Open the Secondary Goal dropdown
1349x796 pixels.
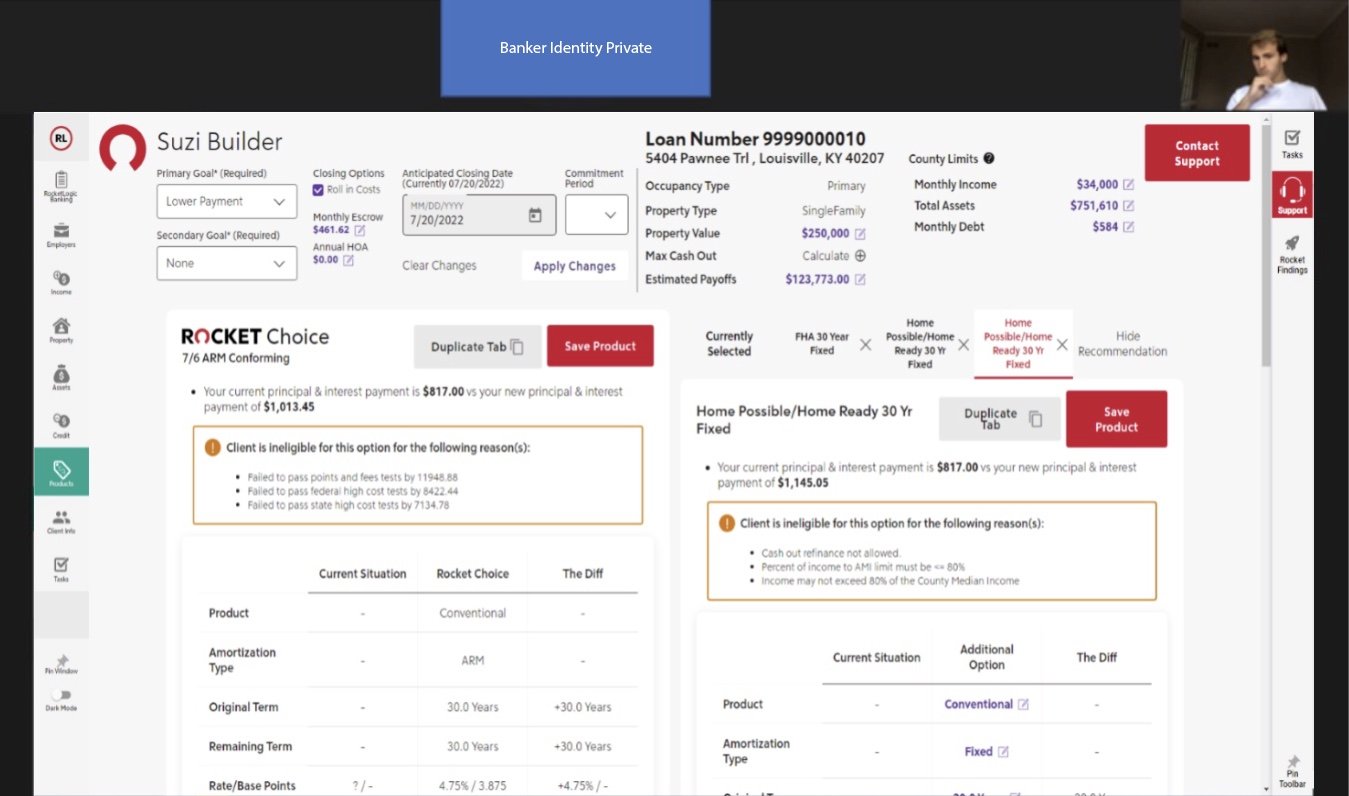227,263
